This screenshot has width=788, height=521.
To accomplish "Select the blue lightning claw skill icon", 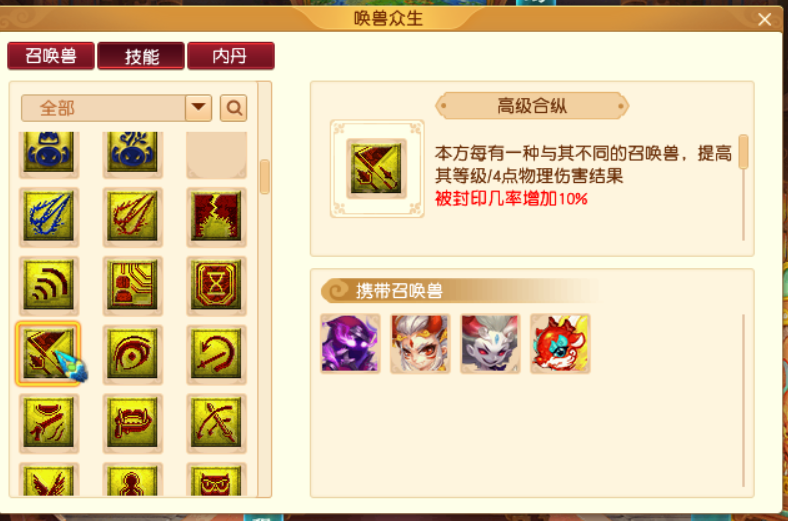I will 49,217.
